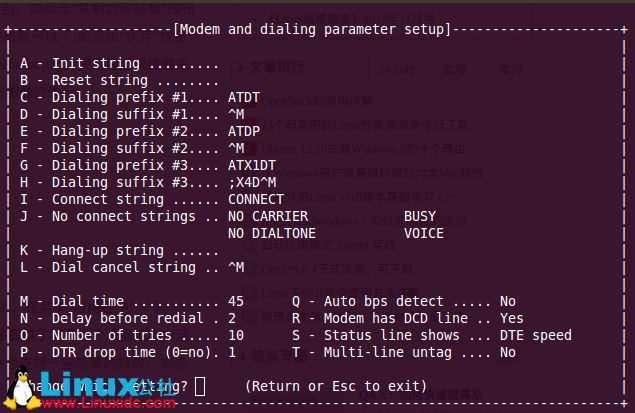Click the VOICE no-connect string

pos(424,233)
